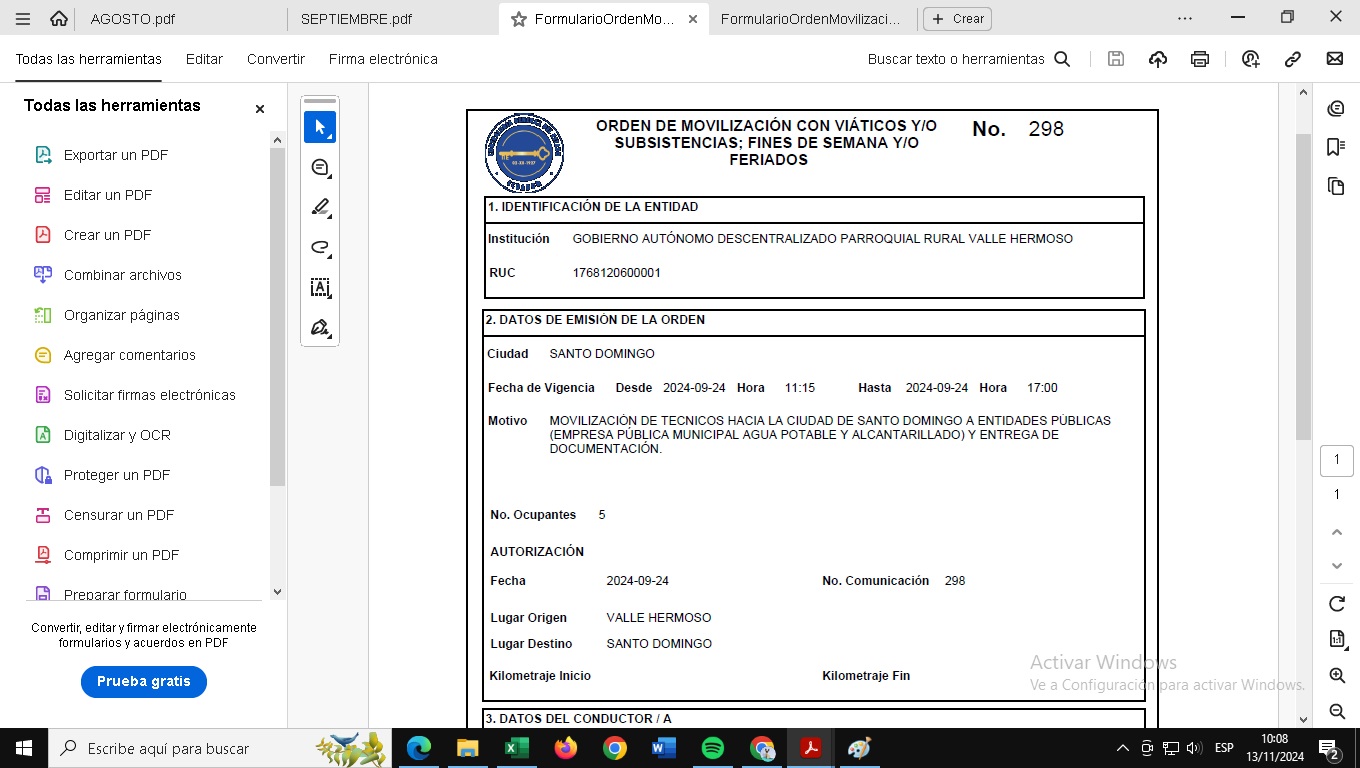Screen dimensions: 1360x768
Task: Select the text box tool
Action: (x=320, y=288)
